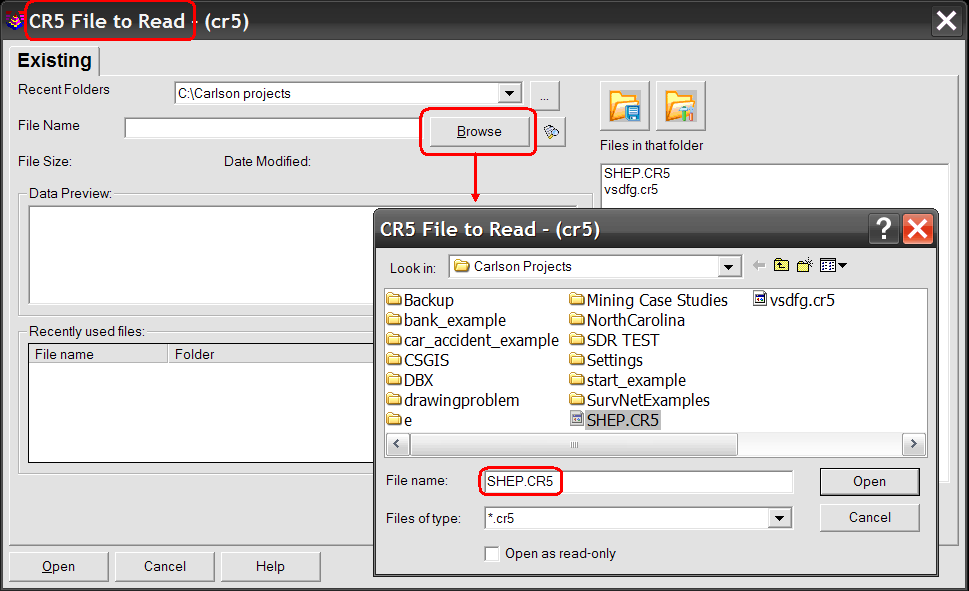Screen dimensions: 969x591
Task: Select the SurvNetExamples folder
Action: coord(640,400)
